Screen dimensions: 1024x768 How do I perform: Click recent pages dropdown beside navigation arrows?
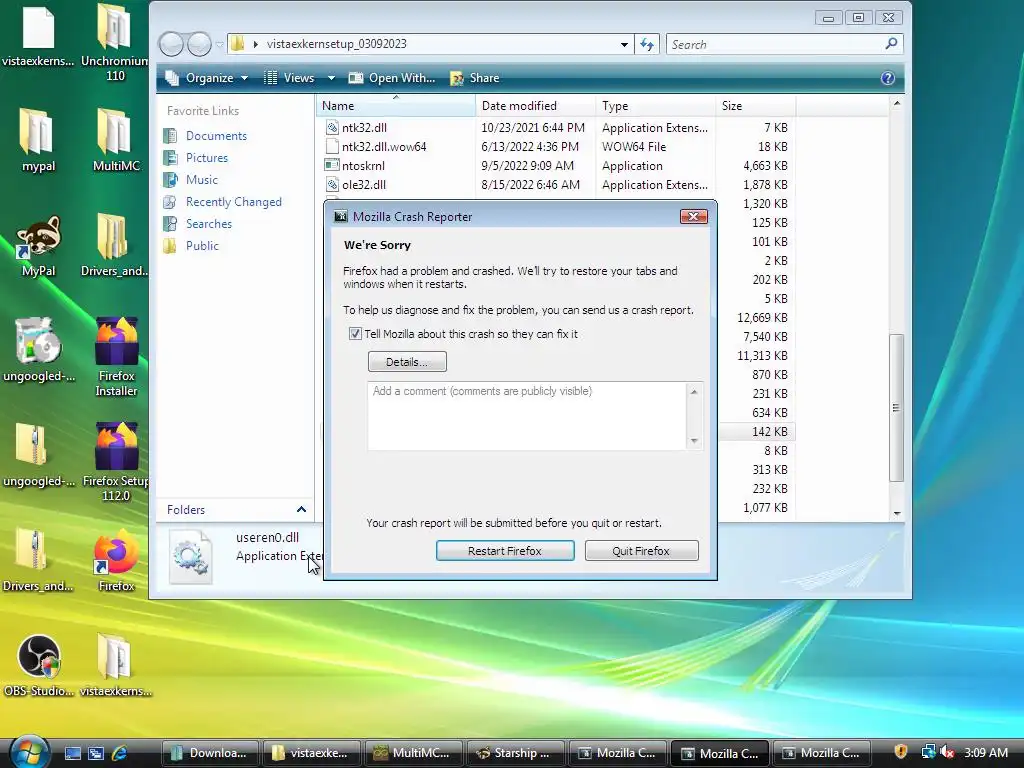[219, 44]
